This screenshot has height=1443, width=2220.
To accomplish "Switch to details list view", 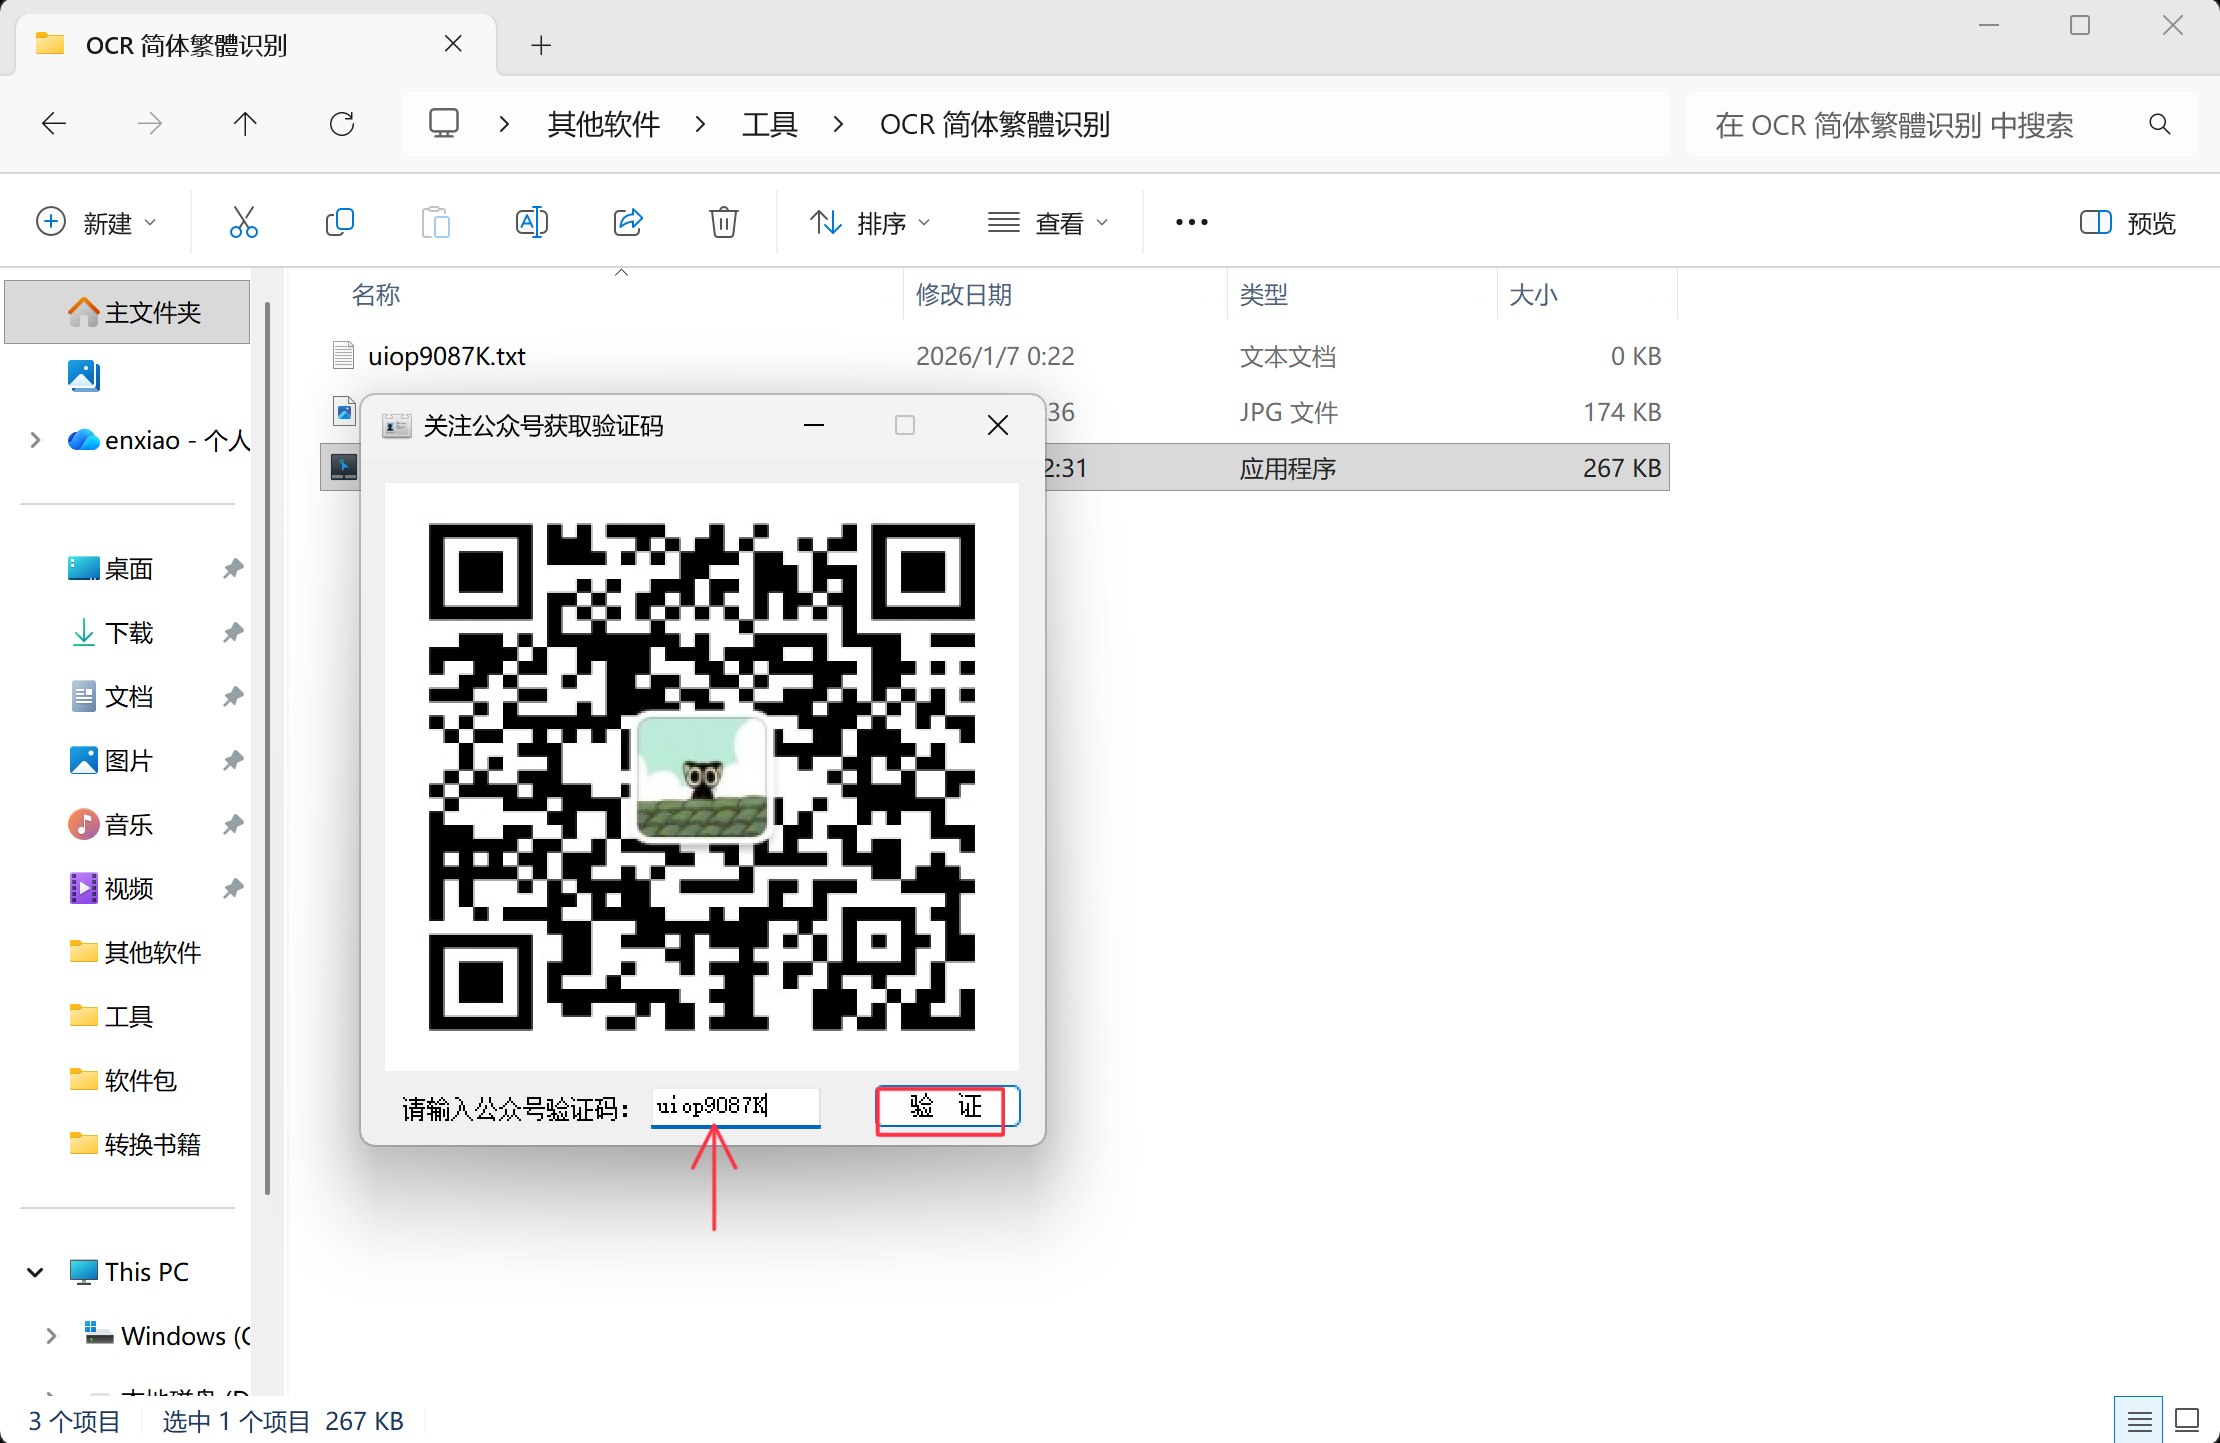I will coord(2139,1420).
